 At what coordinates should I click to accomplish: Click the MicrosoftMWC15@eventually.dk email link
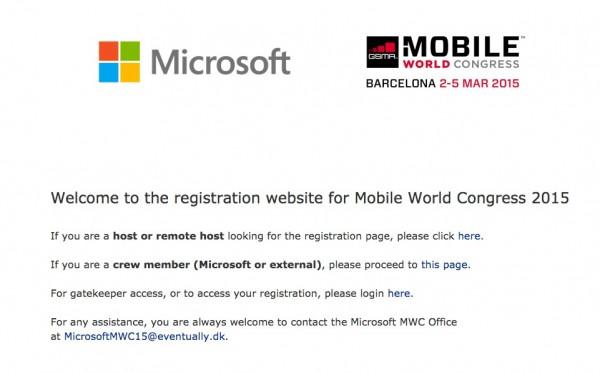pos(145,337)
